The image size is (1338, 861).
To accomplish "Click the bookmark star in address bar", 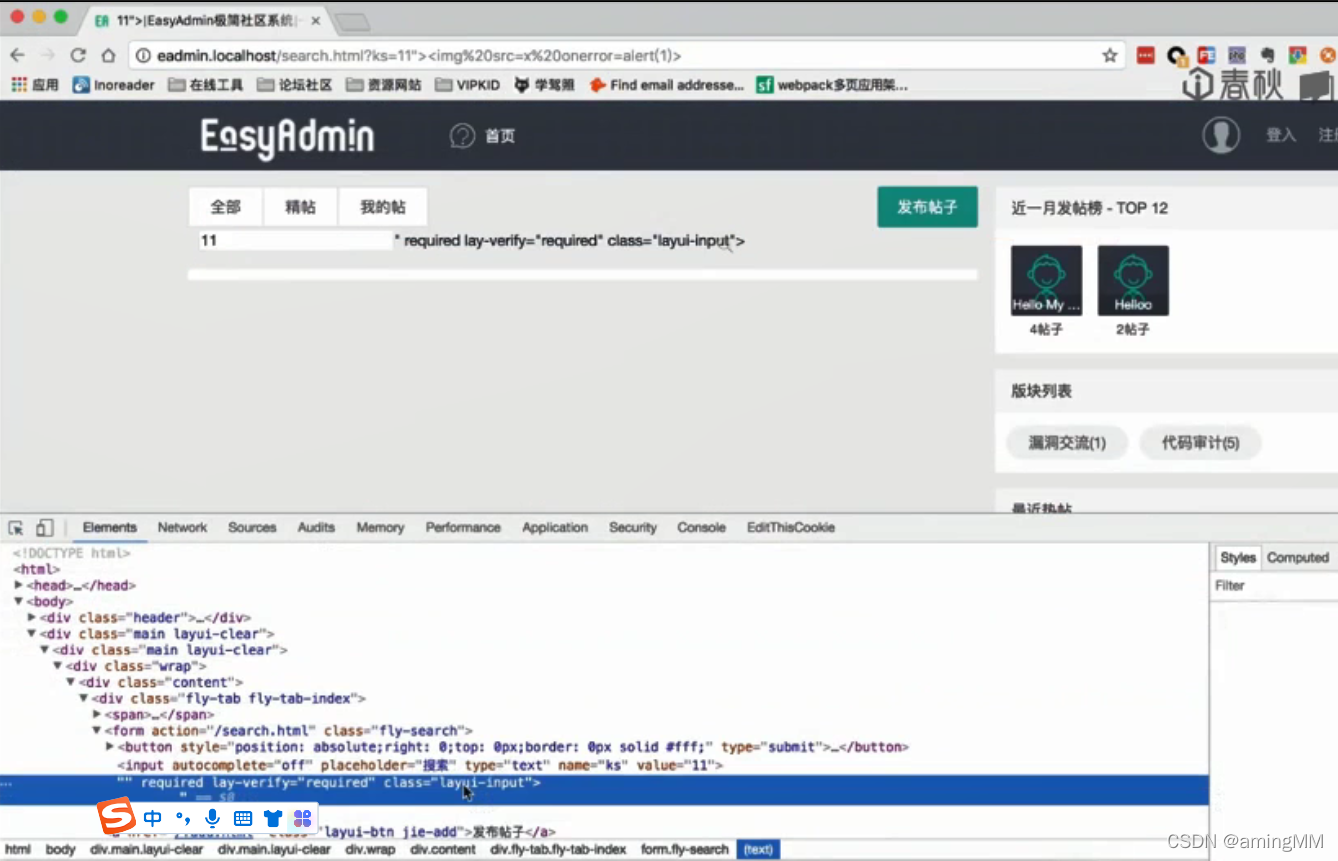I will pos(1110,56).
